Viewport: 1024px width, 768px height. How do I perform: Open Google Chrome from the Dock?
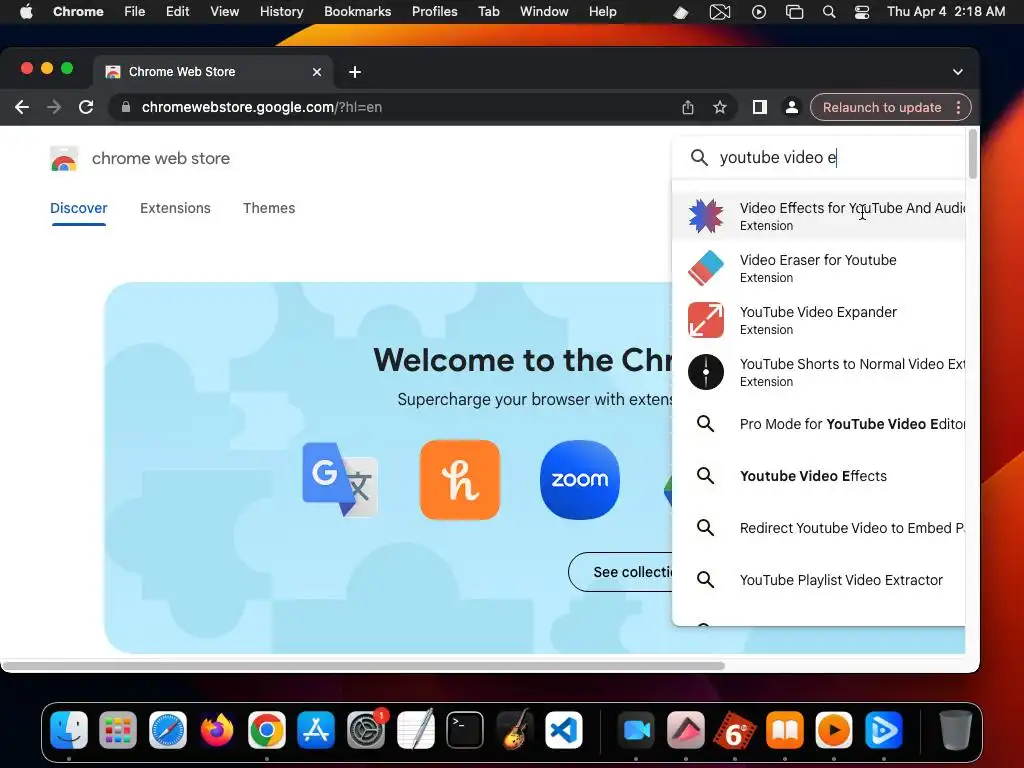(266, 730)
